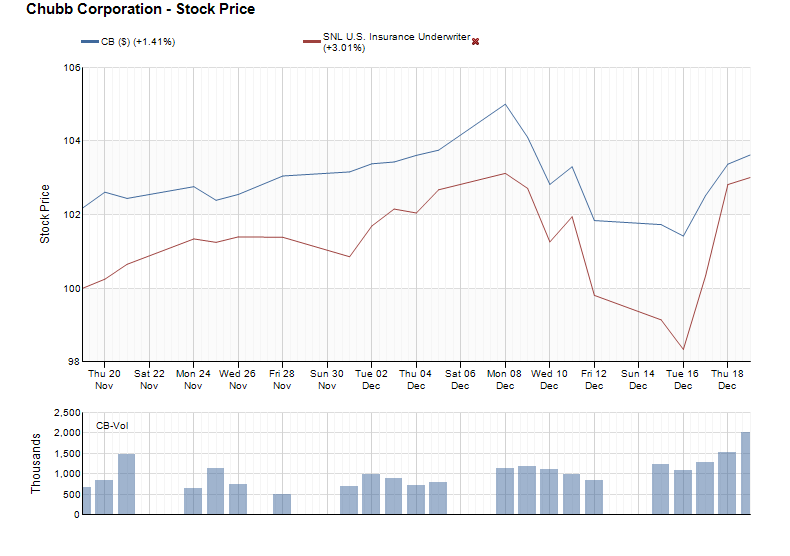Click the blue line peak at Mon 08 Dec
790x556 pixels.
click(x=505, y=104)
